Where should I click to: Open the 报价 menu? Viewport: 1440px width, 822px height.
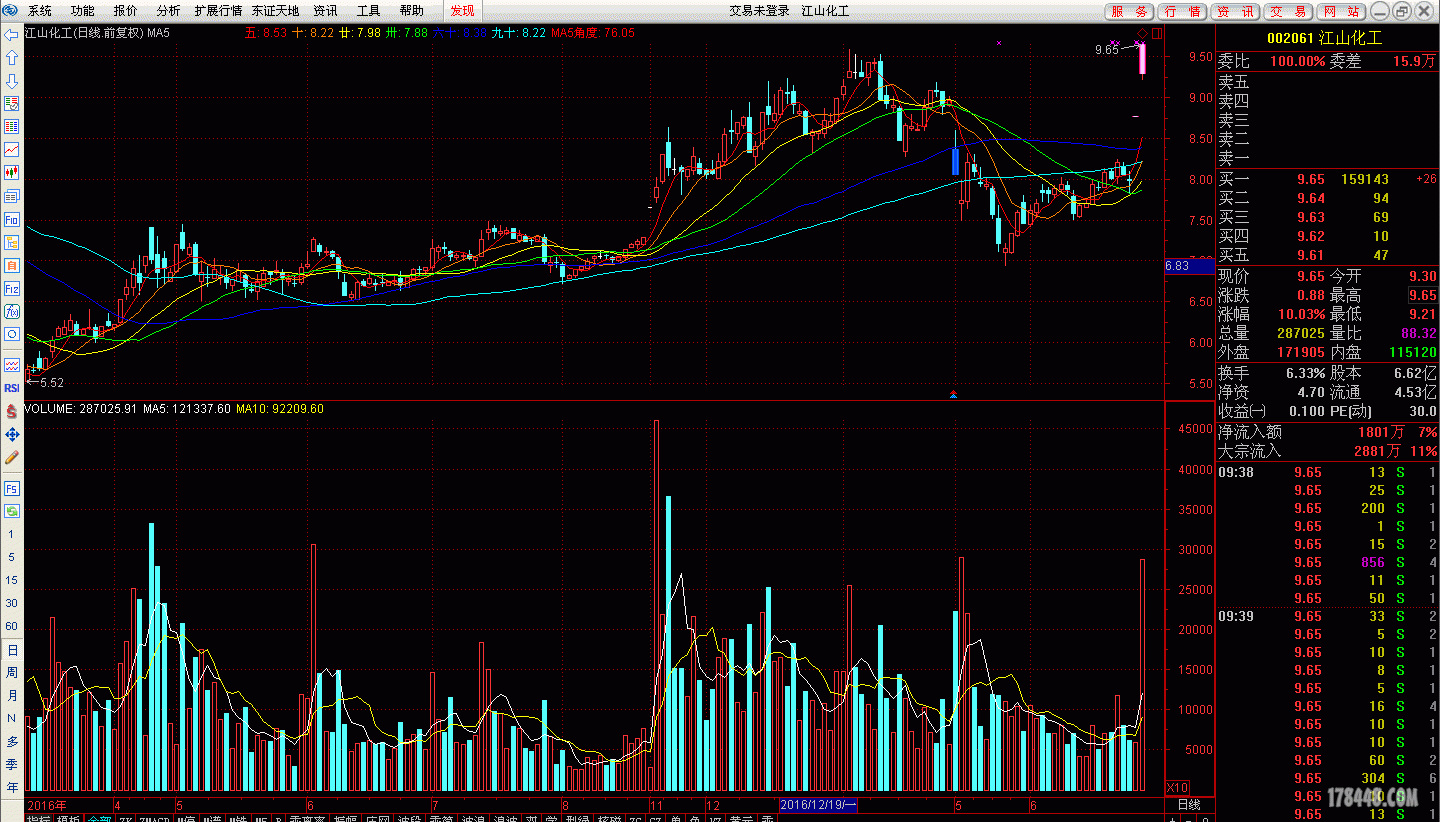click(126, 11)
